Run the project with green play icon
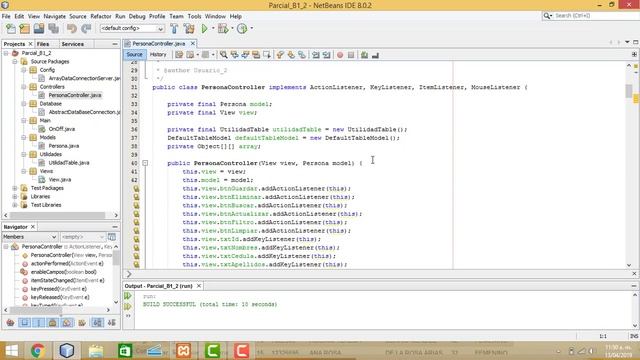 pyautogui.click(x=204, y=29)
